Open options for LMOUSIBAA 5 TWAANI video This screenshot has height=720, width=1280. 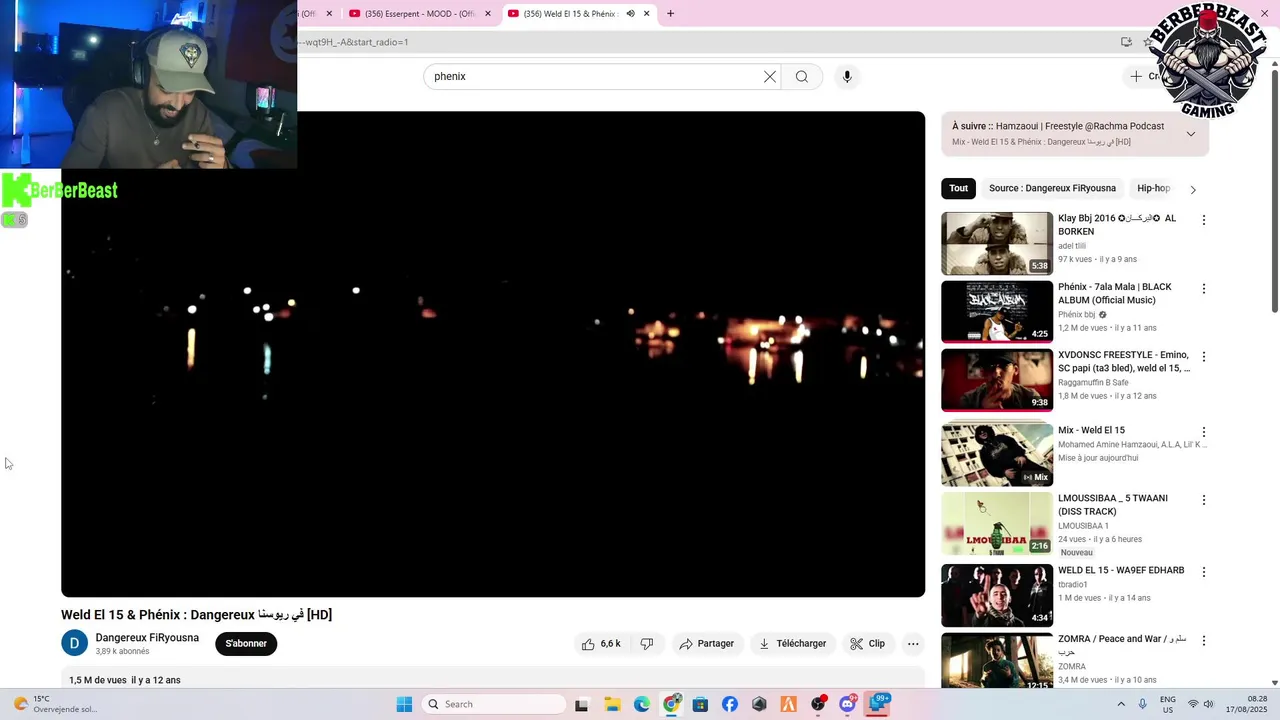[1204, 500]
